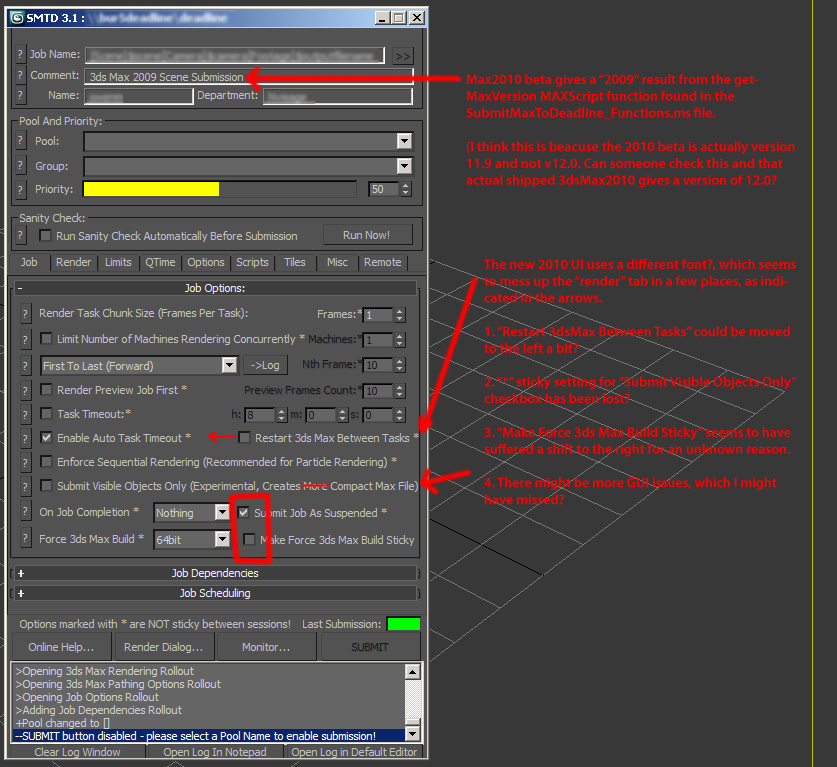Click help icon beside First To Last dropdown
The width and height of the screenshot is (837, 767).
pyautogui.click(x=25, y=366)
